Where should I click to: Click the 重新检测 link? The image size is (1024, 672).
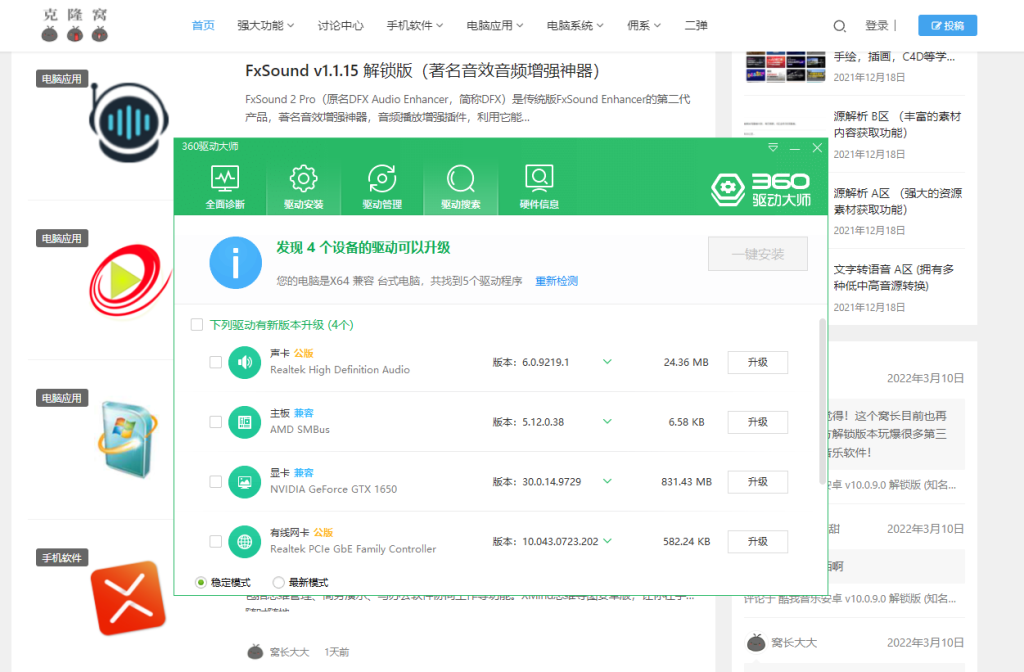tap(556, 281)
